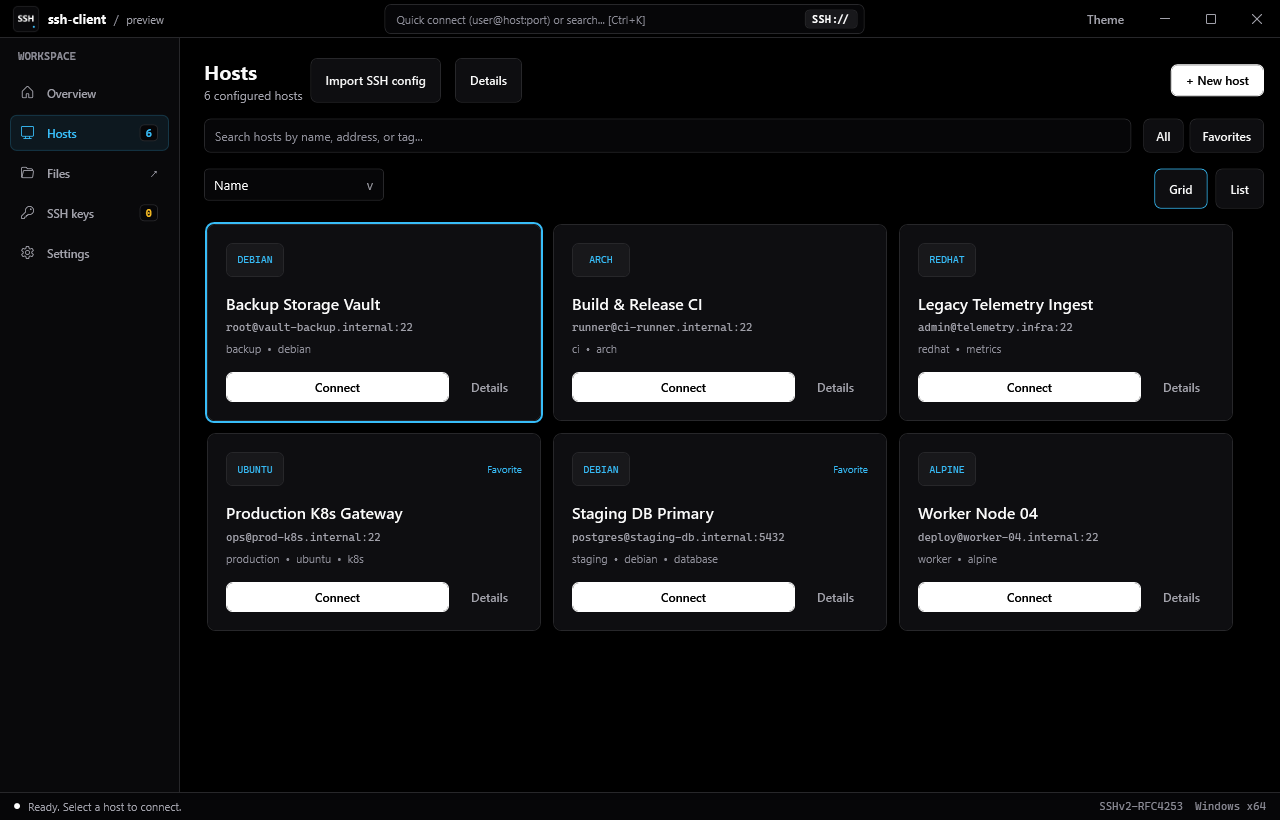Click the Favorite label on Staging DB Primary
1280x820 pixels.
(x=851, y=469)
